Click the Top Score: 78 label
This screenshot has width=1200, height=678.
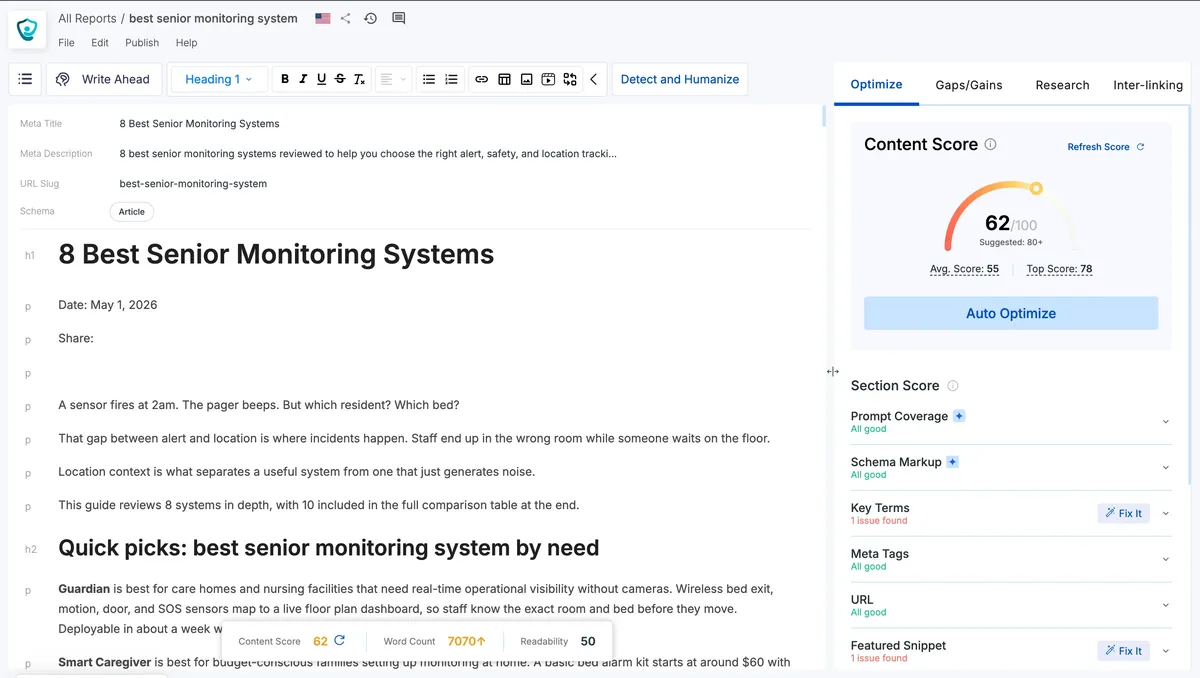click(x=1059, y=269)
